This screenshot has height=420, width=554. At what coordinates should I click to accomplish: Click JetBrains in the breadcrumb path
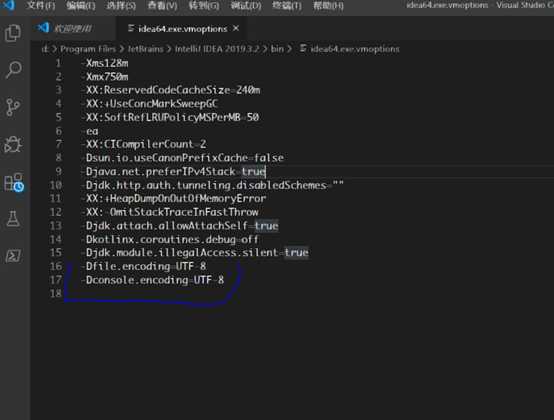point(146,49)
